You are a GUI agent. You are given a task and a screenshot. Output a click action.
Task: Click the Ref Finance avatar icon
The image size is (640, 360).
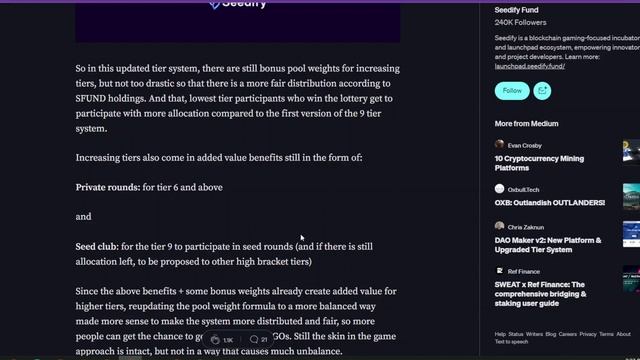coord(499,271)
